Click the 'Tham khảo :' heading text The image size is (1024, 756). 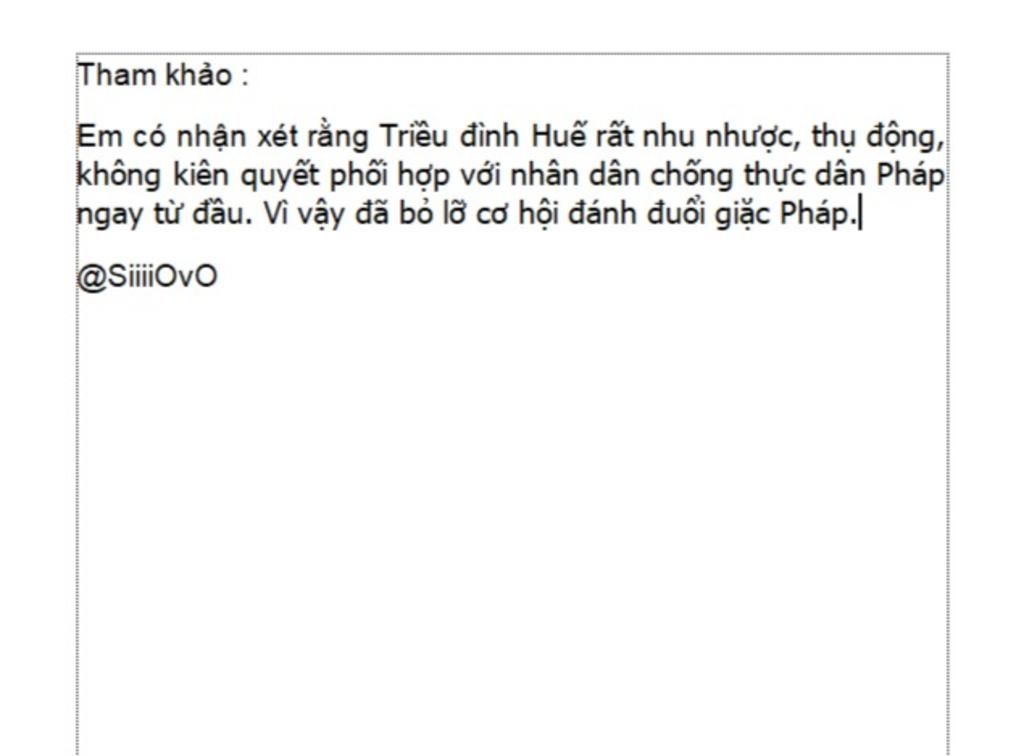[x=163, y=75]
